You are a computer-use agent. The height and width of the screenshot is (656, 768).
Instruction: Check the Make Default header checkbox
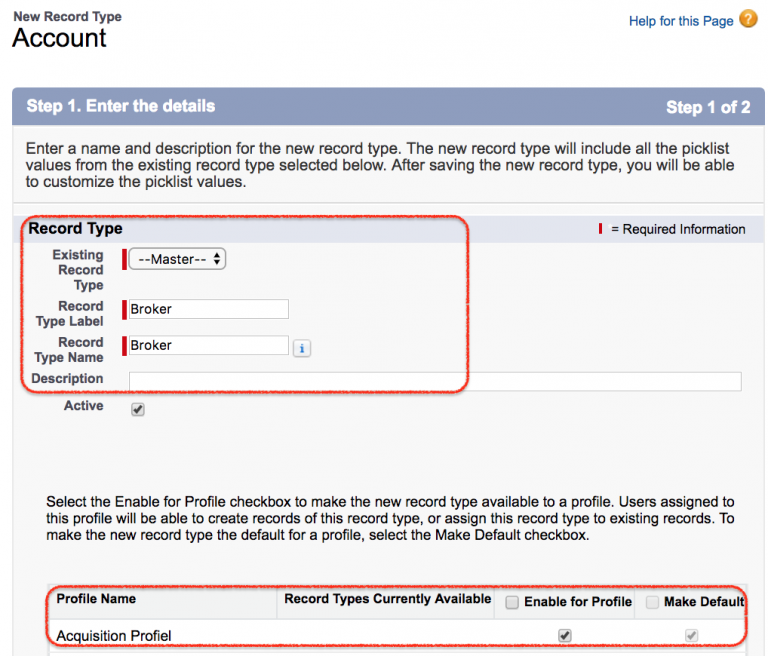(x=652, y=602)
